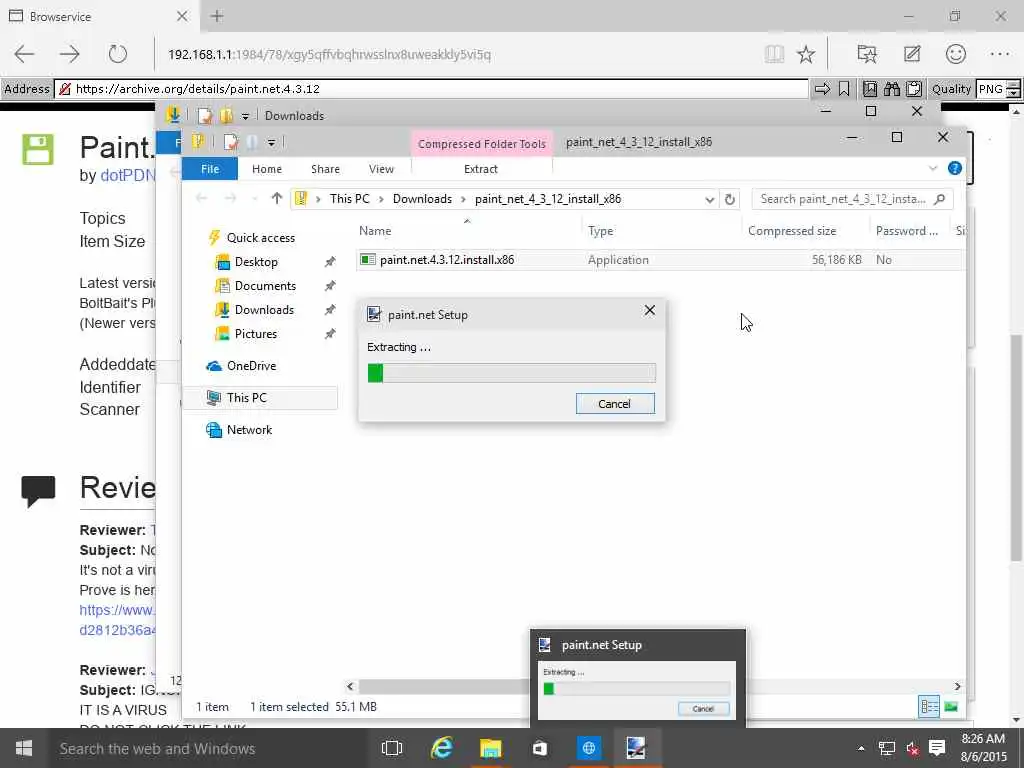Switch to large icons view
This screenshot has width=1024, height=768.
pos(951,707)
